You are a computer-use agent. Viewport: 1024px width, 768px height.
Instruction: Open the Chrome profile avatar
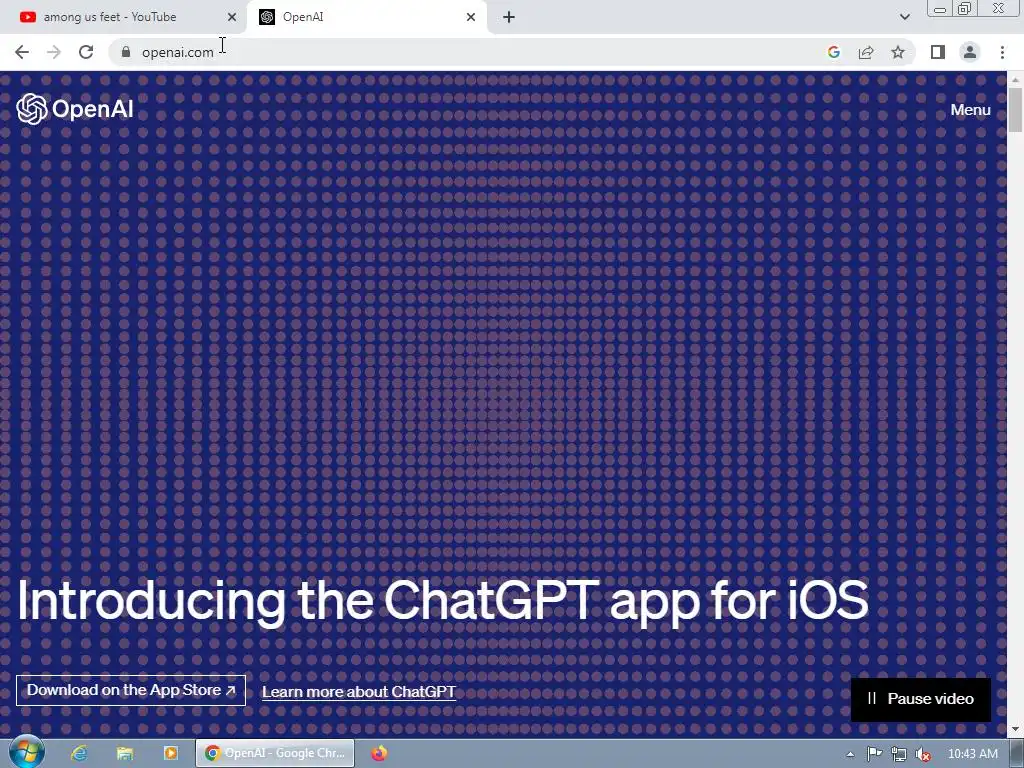point(970,52)
